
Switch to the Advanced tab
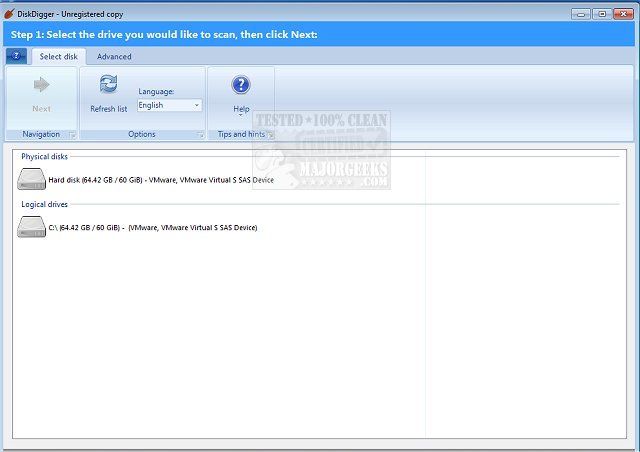point(114,56)
